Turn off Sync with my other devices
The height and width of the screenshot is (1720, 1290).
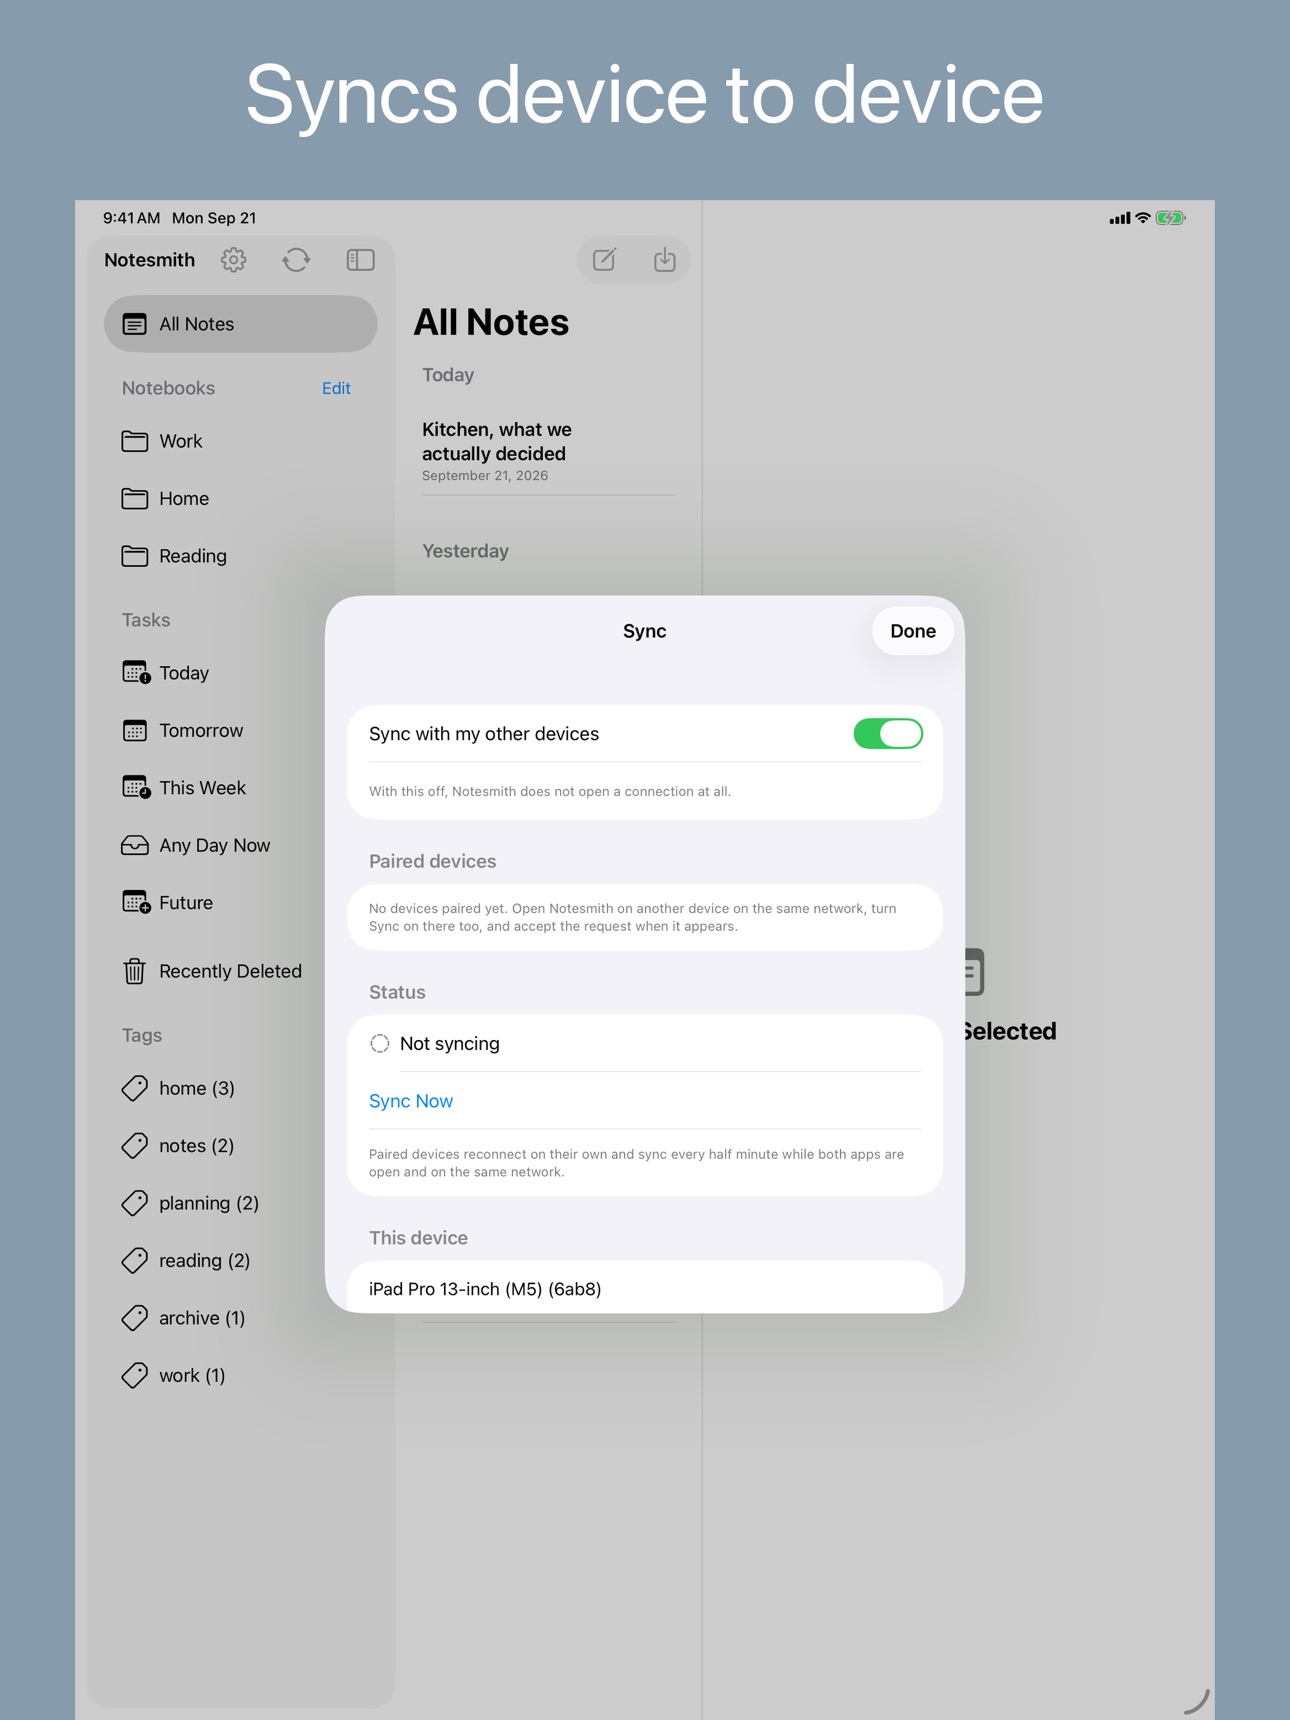pyautogui.click(x=887, y=734)
